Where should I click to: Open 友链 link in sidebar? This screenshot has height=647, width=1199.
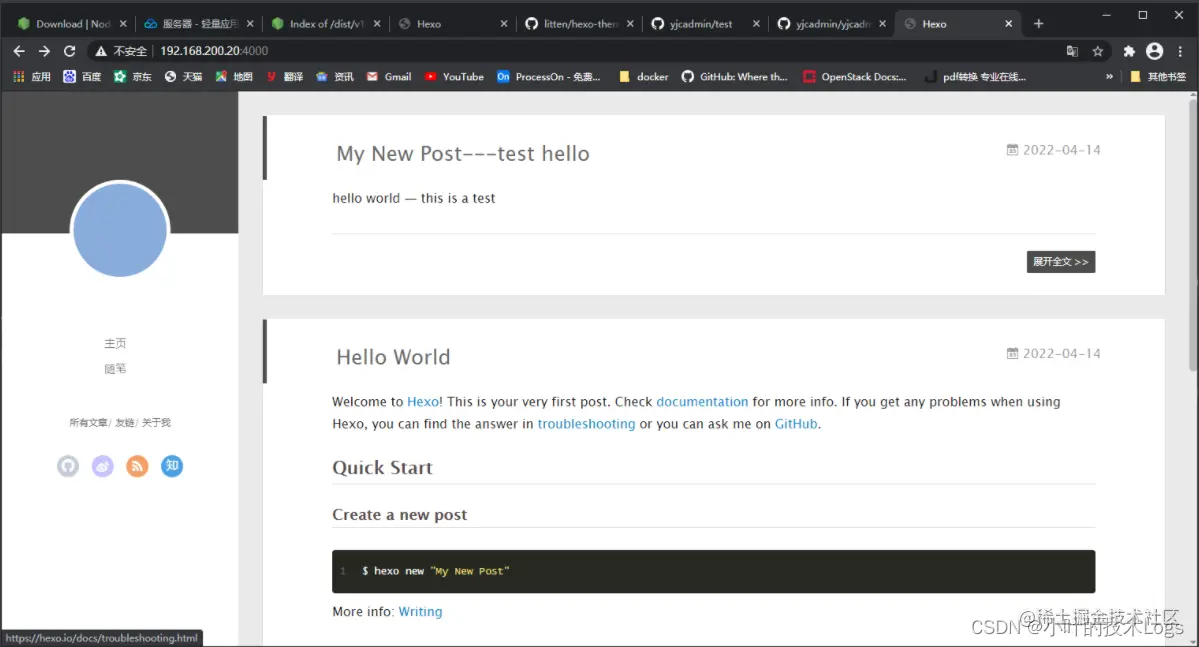(x=125, y=422)
